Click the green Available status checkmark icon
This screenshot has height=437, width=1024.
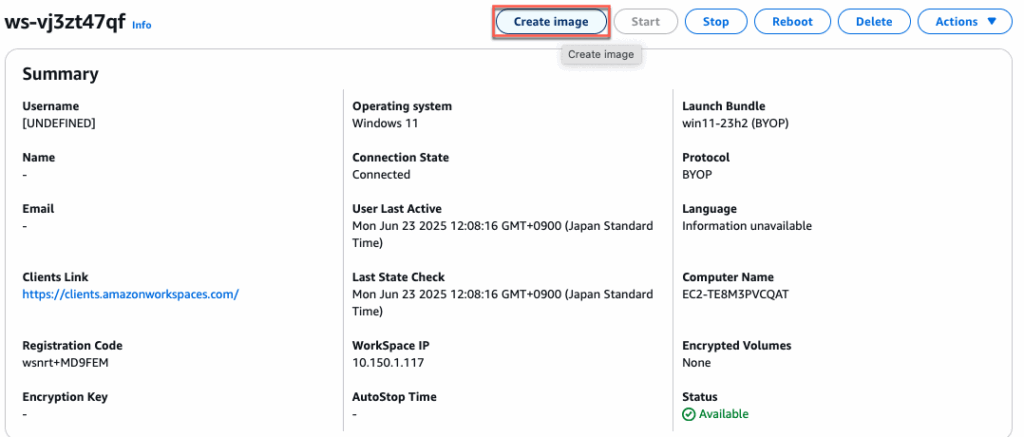pos(688,414)
